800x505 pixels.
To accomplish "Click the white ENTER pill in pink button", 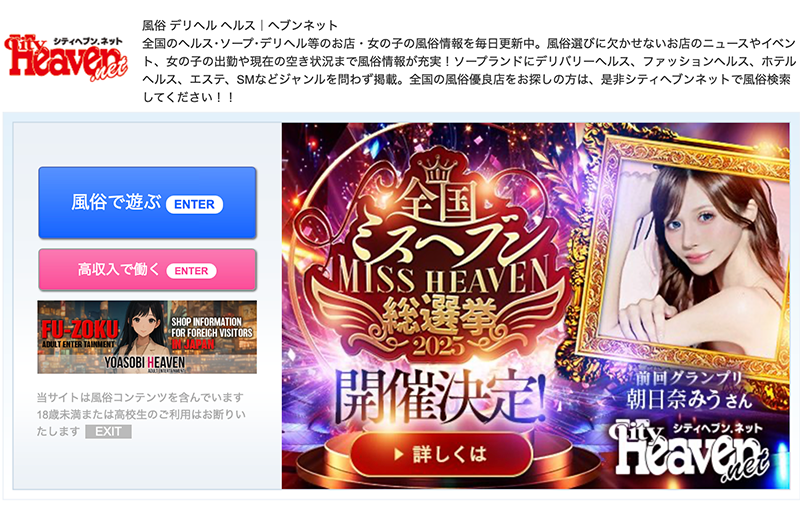I will (191, 271).
